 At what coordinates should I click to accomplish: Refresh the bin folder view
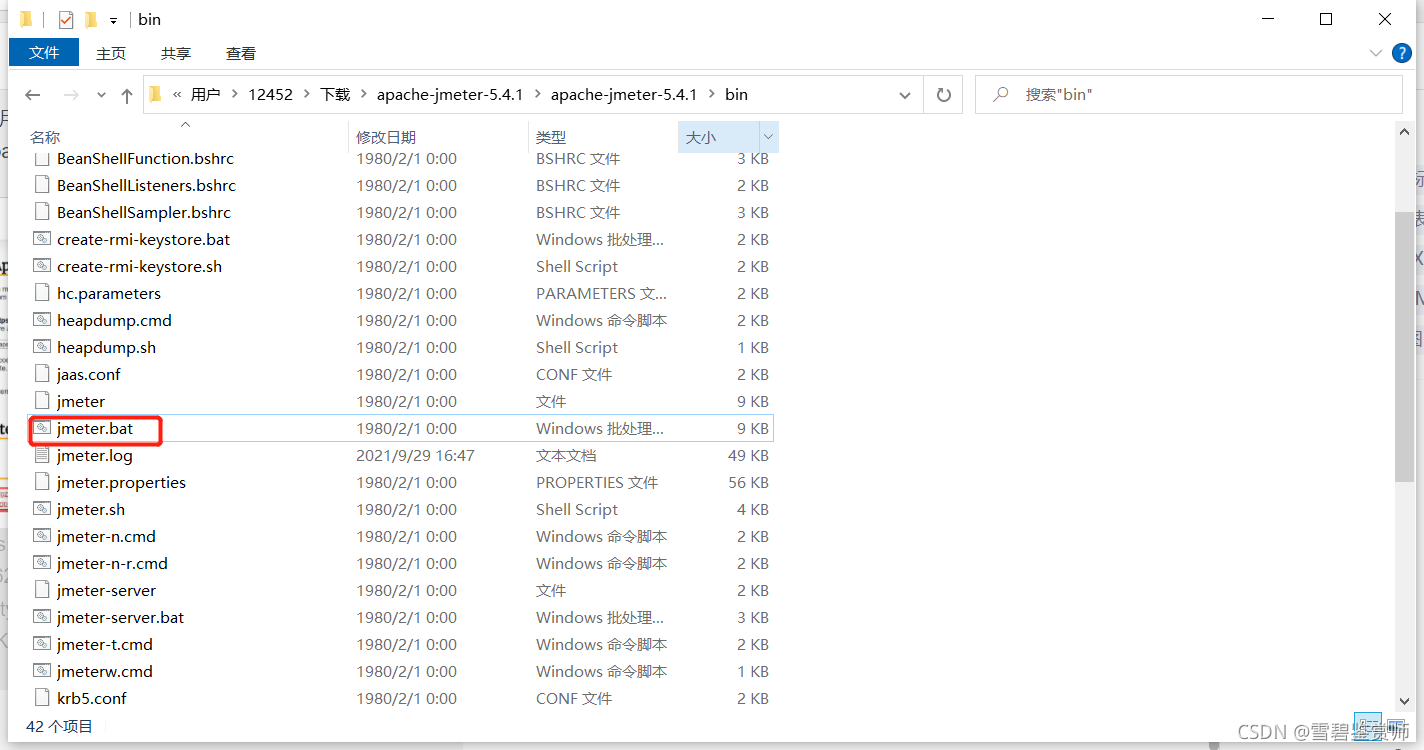(943, 95)
